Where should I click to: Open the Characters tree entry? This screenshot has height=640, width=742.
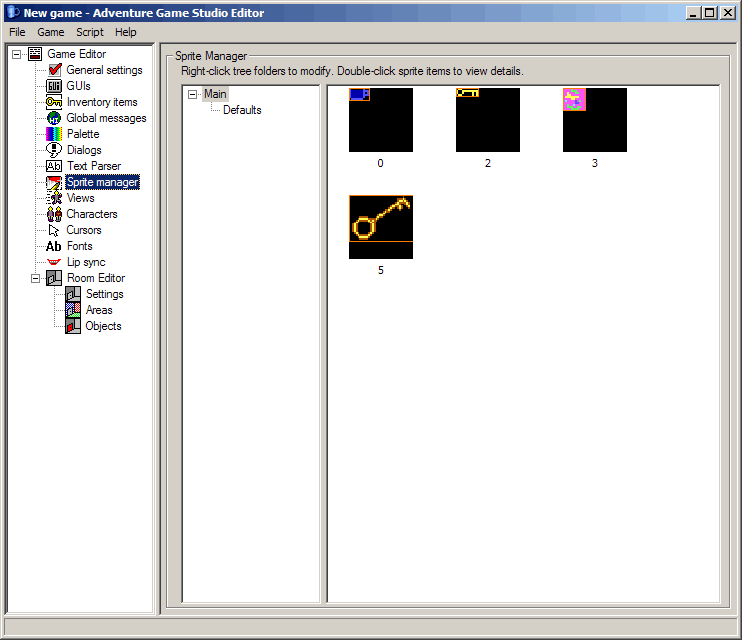92,214
